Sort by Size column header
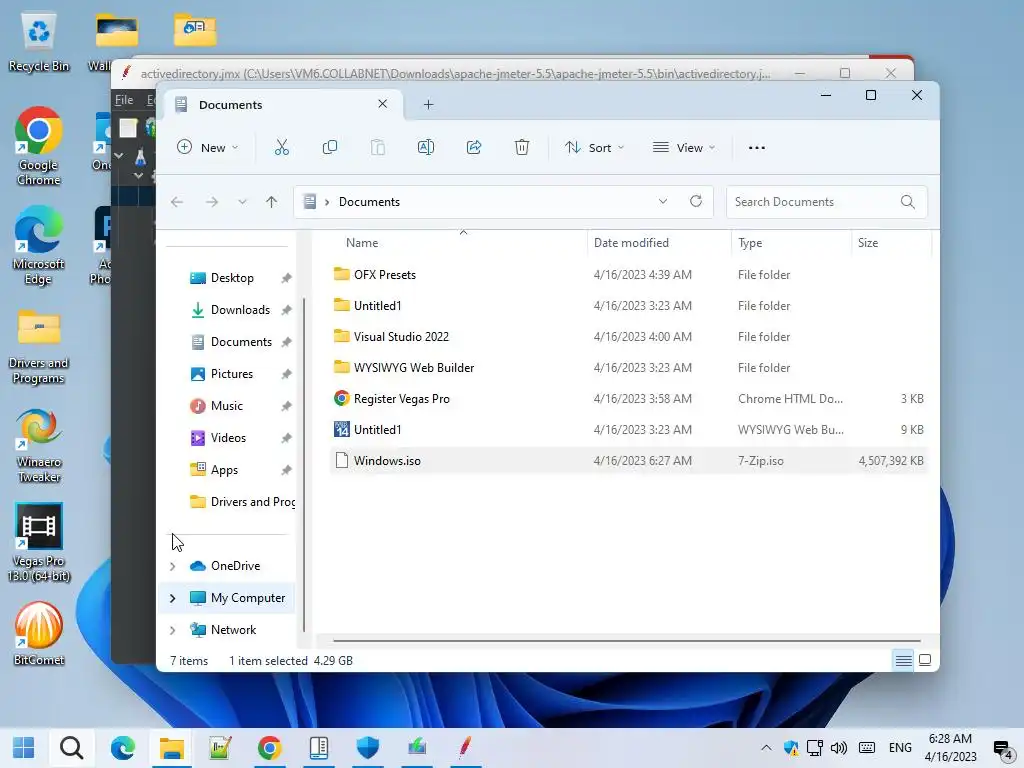 (867, 243)
